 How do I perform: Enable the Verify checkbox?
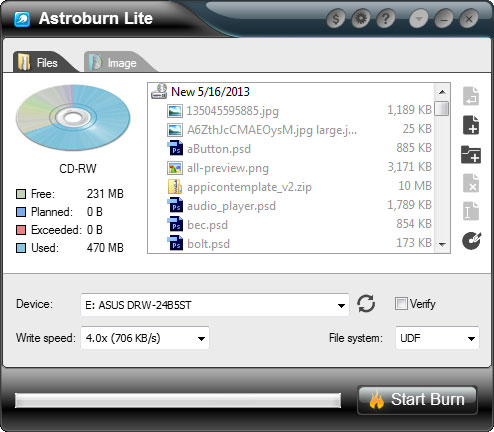[401, 304]
